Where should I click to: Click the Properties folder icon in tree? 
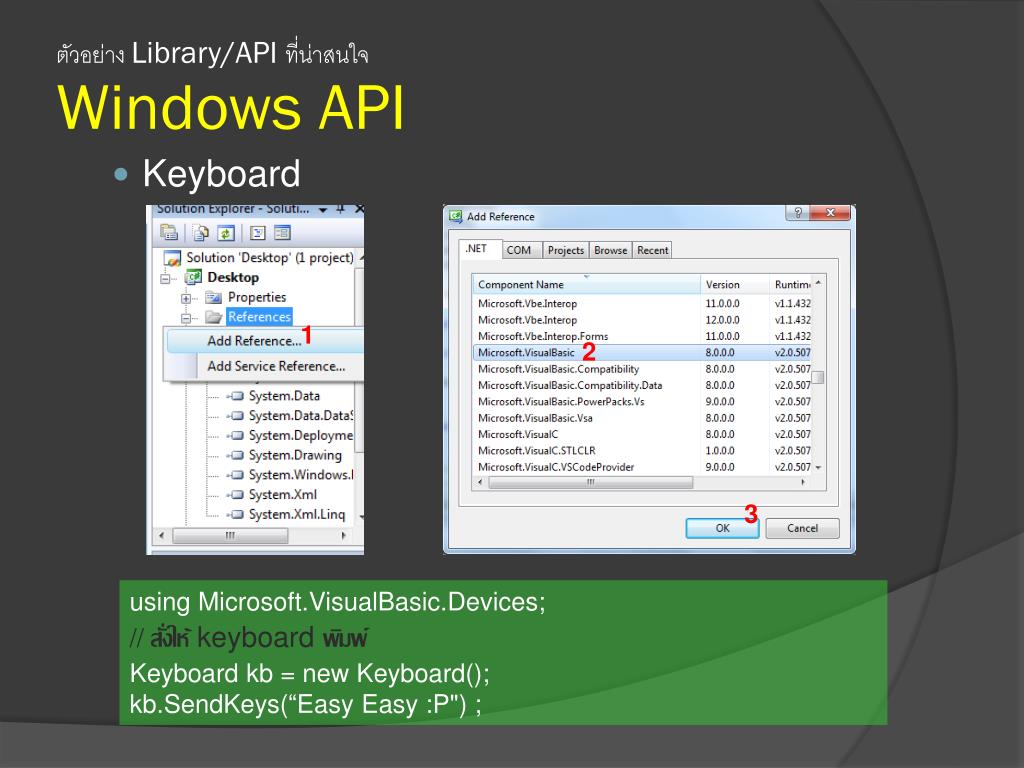[214, 298]
